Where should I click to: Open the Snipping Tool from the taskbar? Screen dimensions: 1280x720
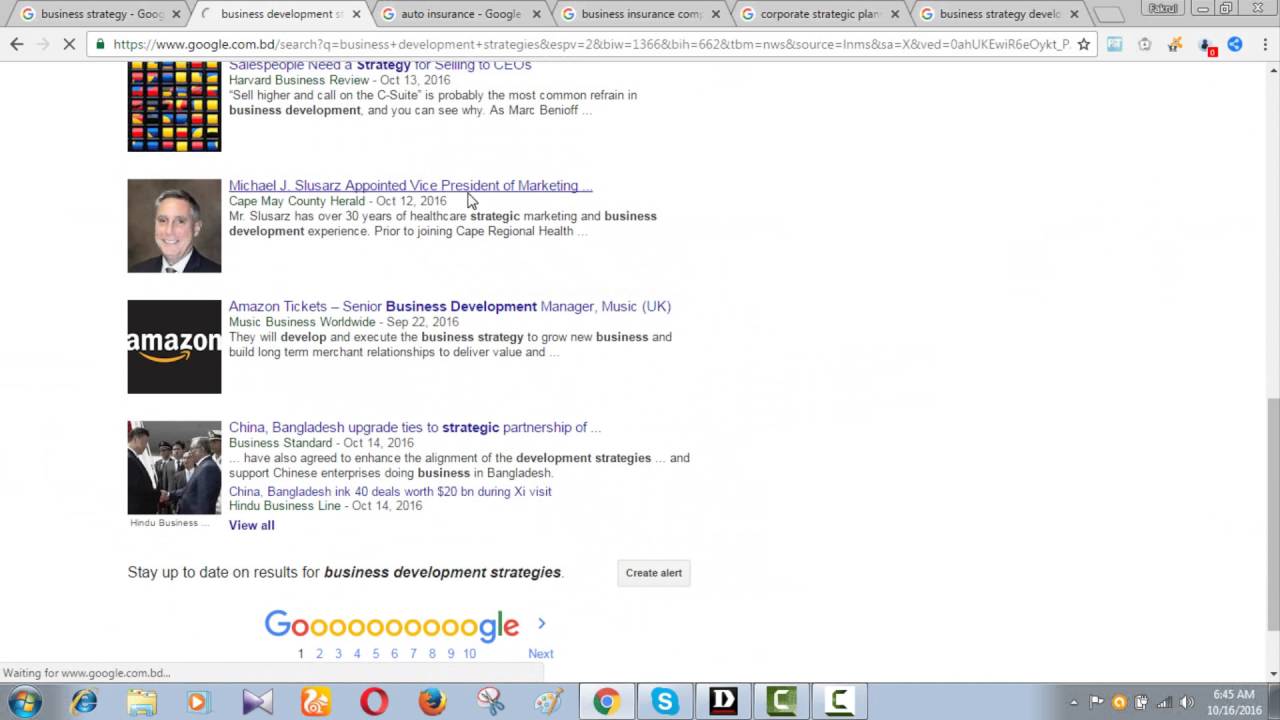click(490, 702)
